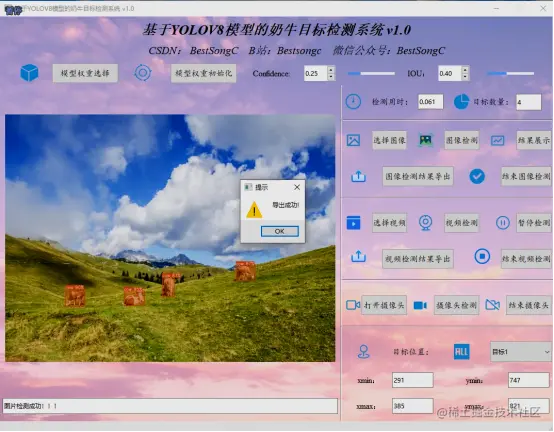Click the pause circle icon
This screenshot has height=432, width=554.
pos(502,223)
